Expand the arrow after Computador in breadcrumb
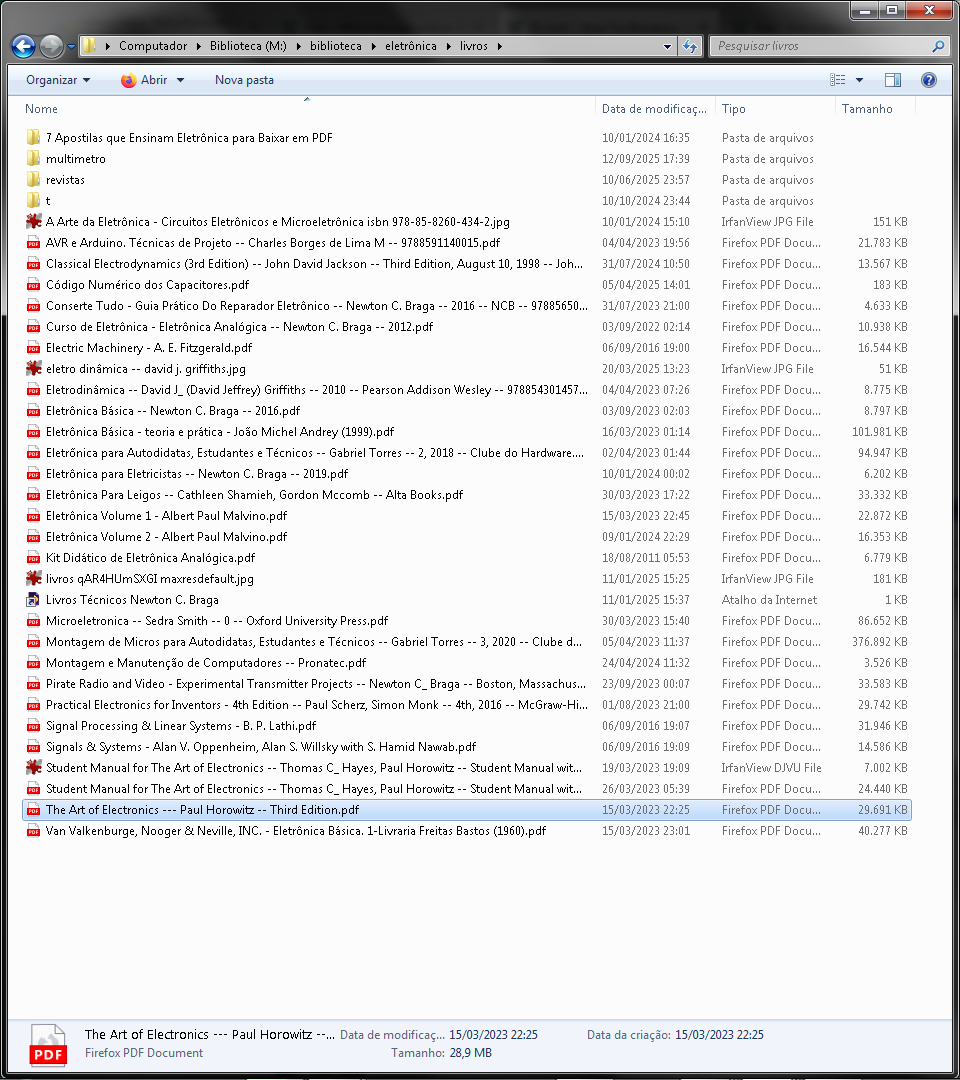The image size is (960, 1080). [x=198, y=46]
